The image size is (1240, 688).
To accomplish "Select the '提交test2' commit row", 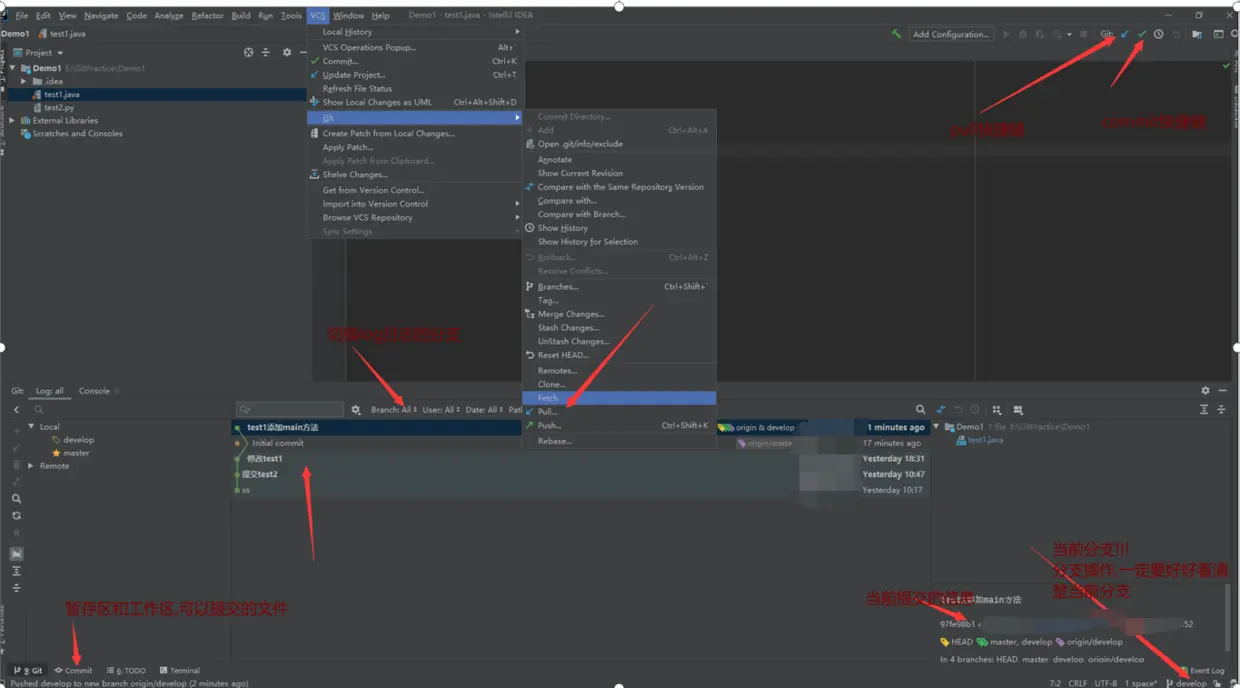I will (x=580, y=474).
